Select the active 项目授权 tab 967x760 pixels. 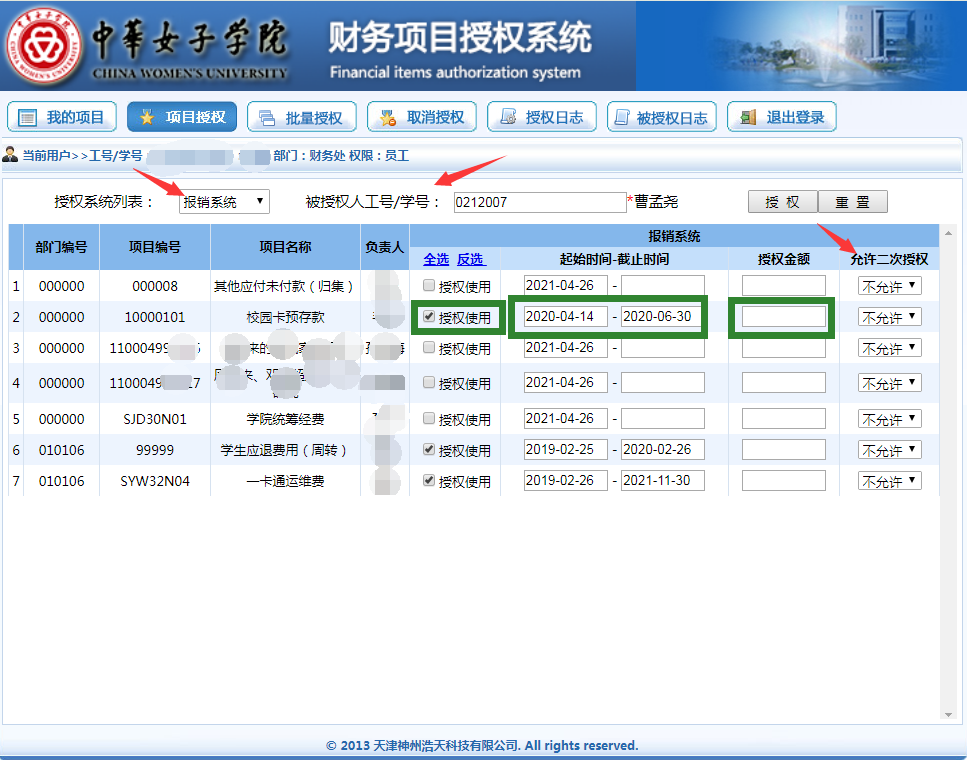click(x=181, y=116)
